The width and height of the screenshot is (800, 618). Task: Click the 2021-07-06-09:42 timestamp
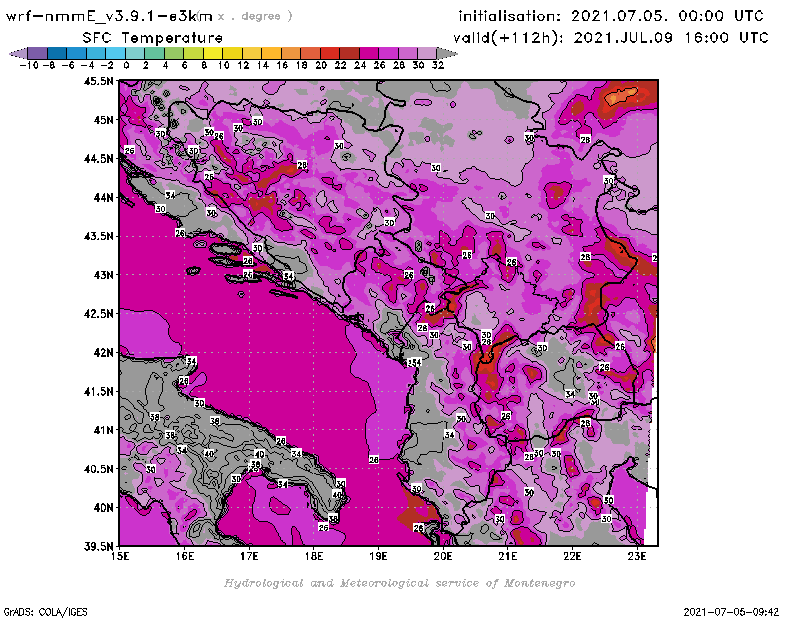coord(731,612)
